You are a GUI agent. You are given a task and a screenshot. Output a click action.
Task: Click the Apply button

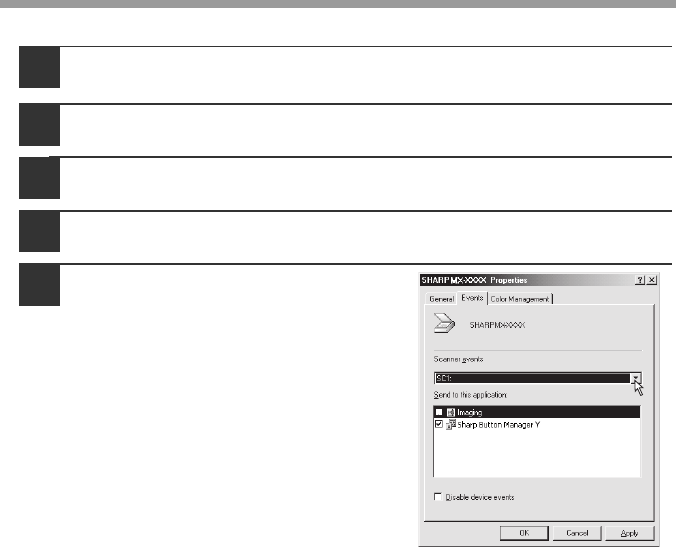[630, 533]
